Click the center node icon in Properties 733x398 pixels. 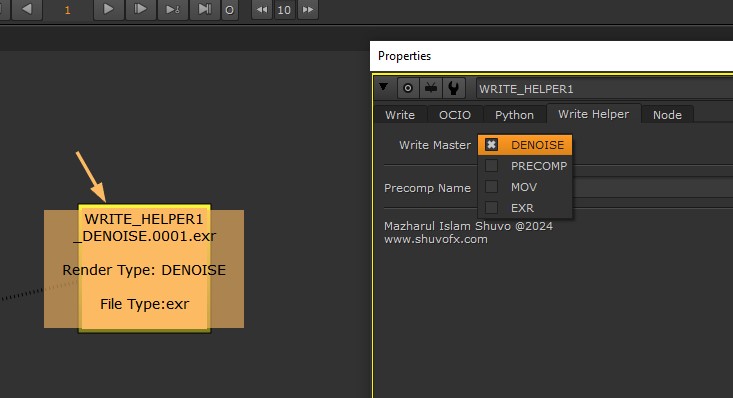click(x=408, y=88)
